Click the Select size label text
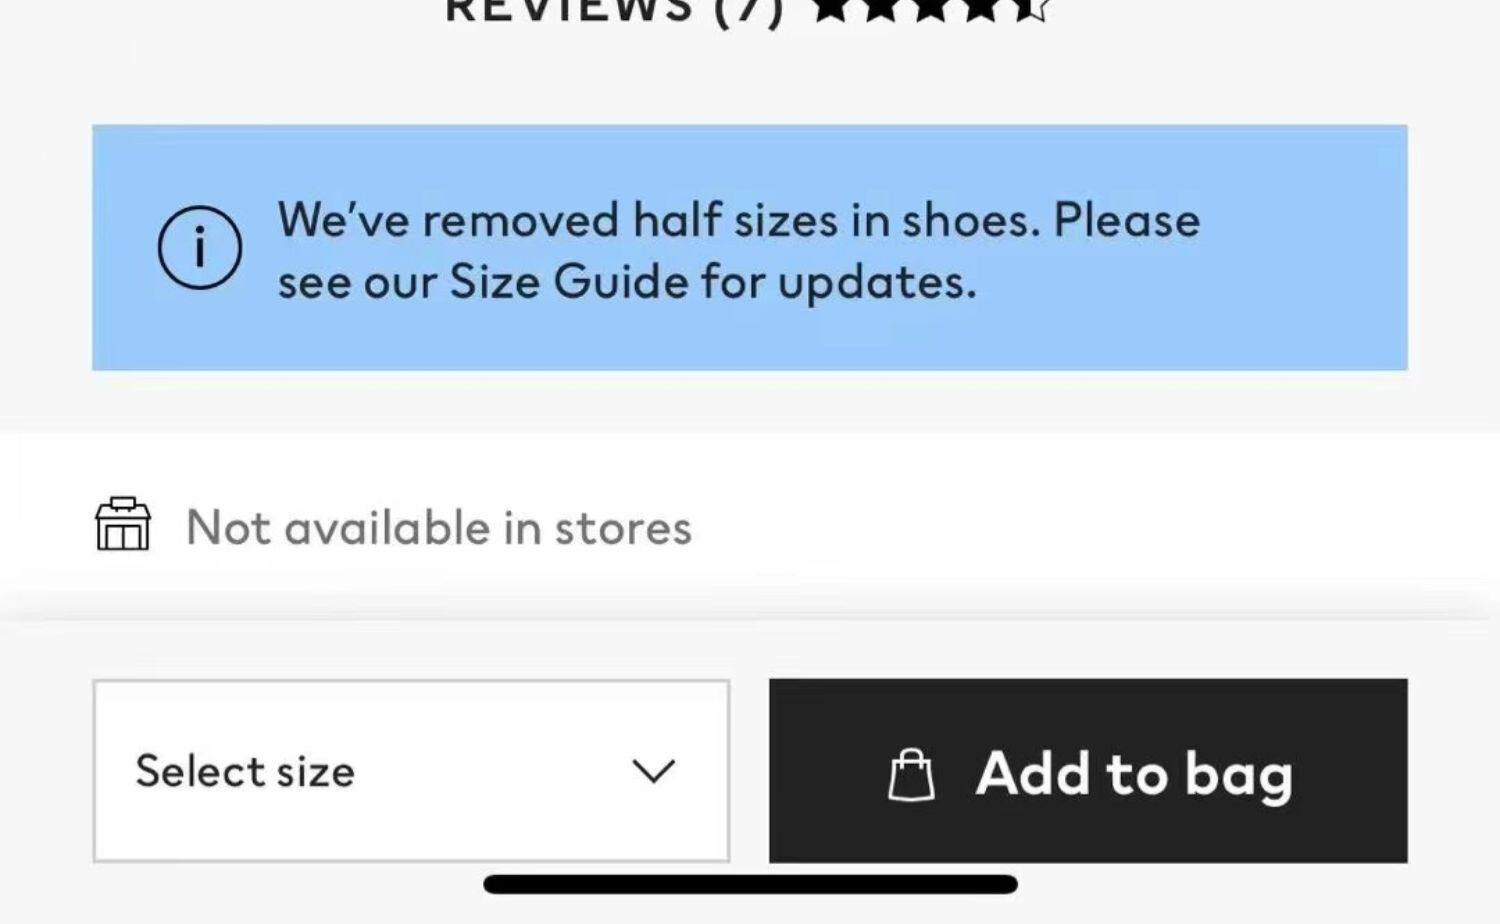The image size is (1500, 924). 245,771
